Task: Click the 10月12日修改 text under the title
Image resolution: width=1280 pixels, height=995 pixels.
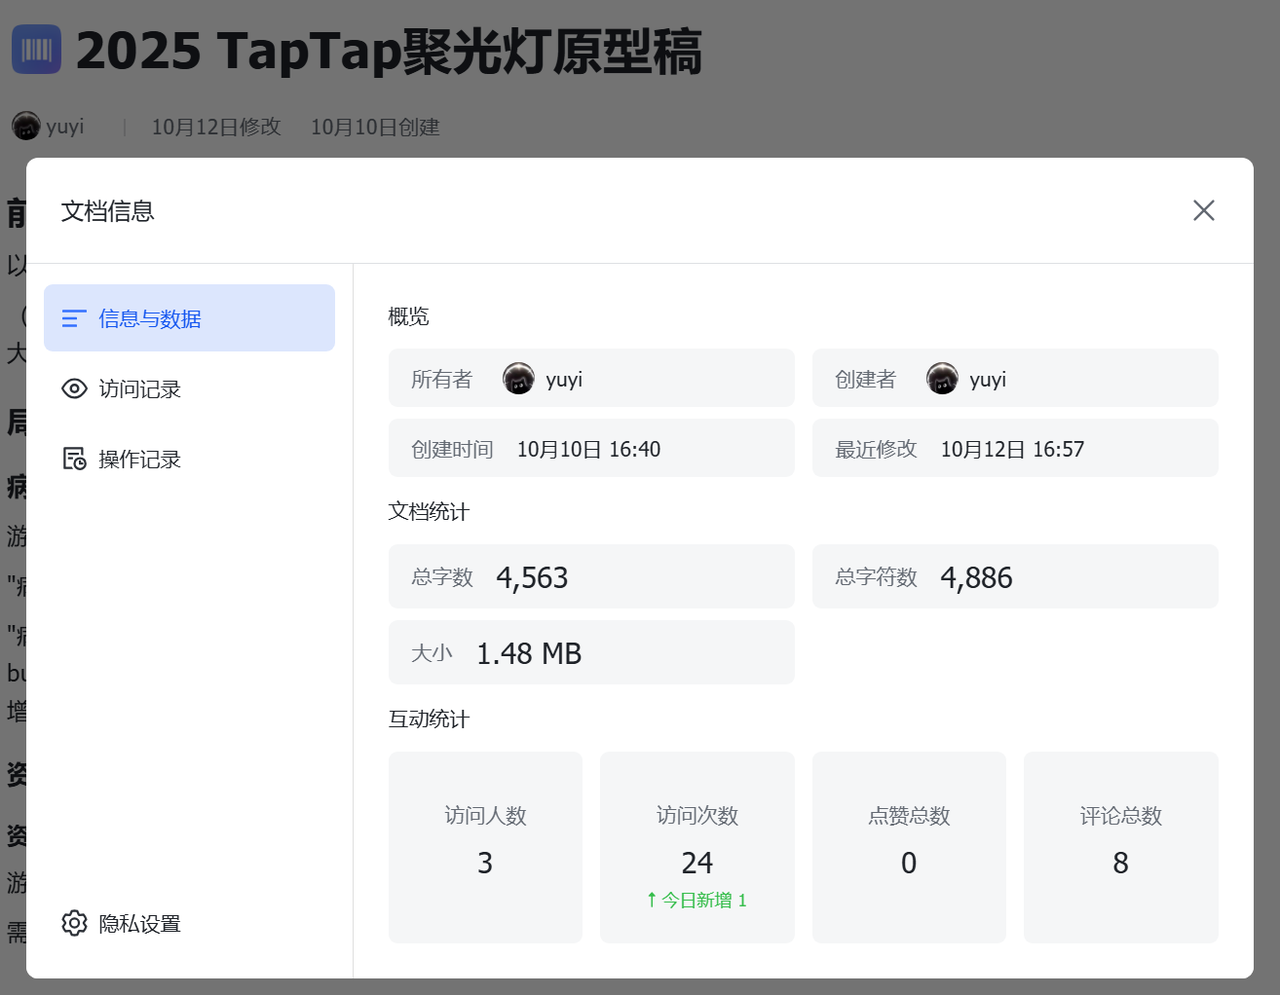Action: click(216, 127)
